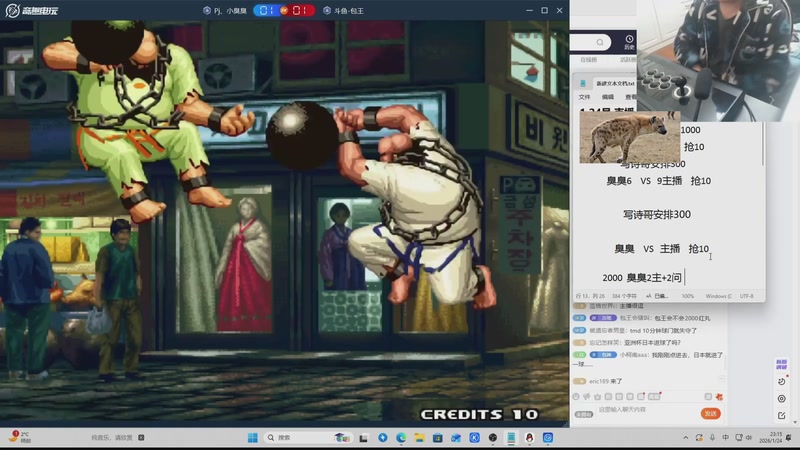Open the 查看 menu in Notepad
This screenshot has width=800, height=450.
tap(631, 97)
